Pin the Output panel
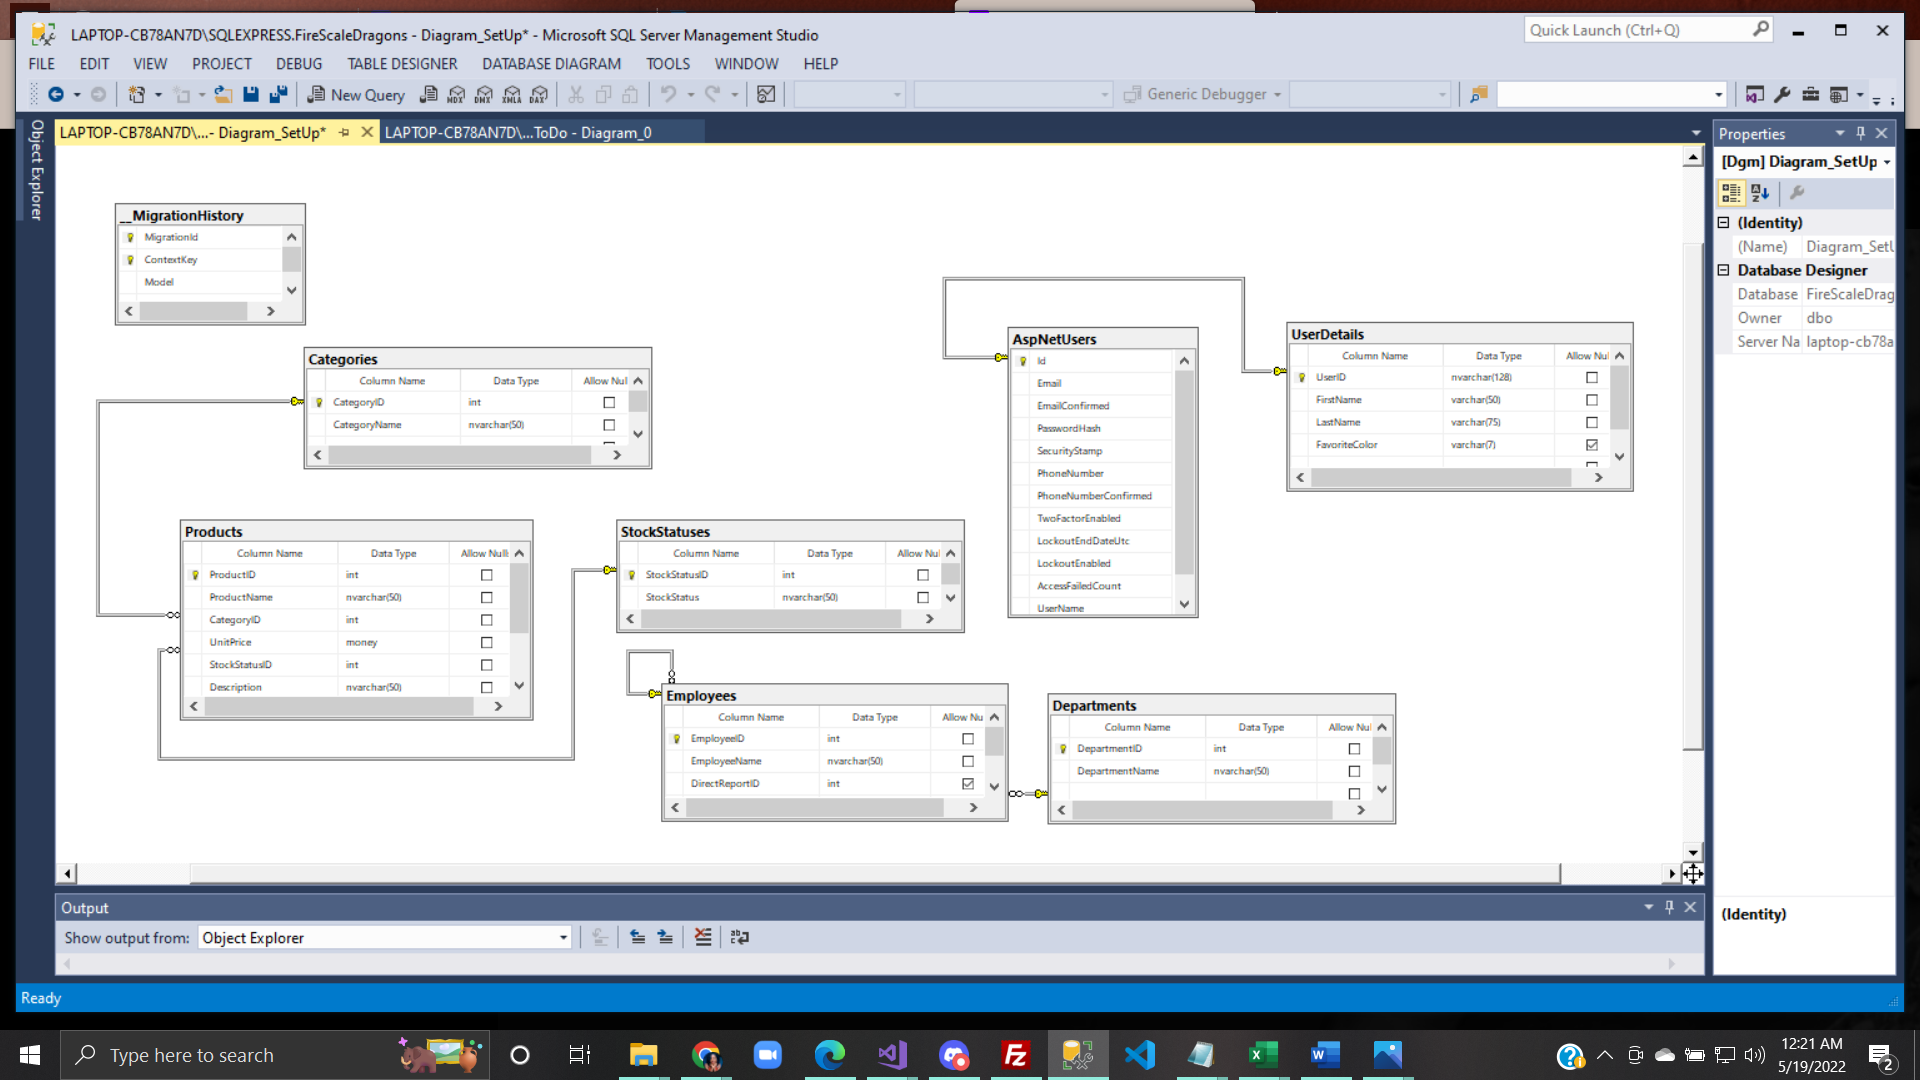 1669,907
